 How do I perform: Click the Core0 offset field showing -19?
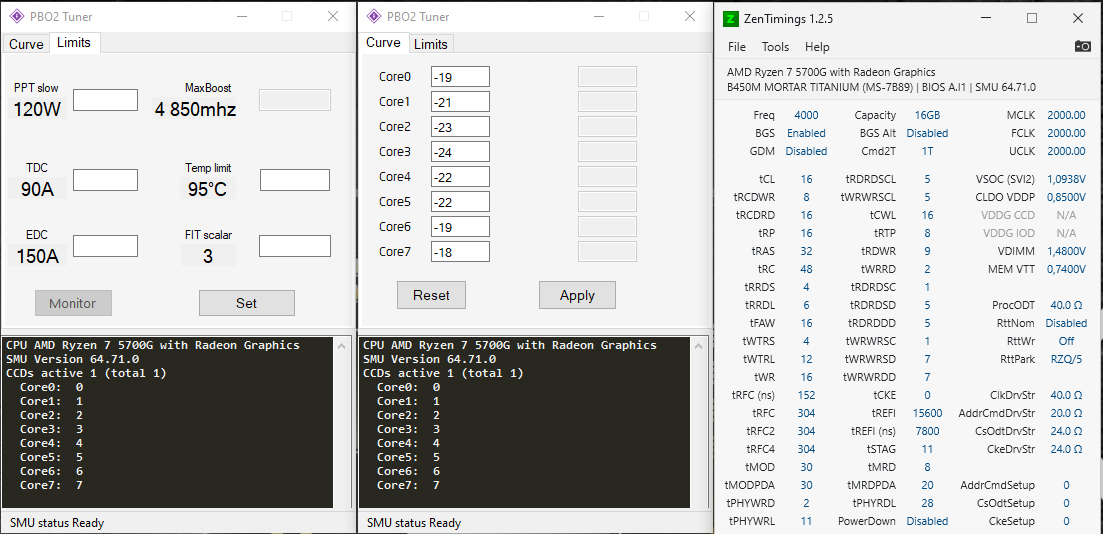click(460, 76)
